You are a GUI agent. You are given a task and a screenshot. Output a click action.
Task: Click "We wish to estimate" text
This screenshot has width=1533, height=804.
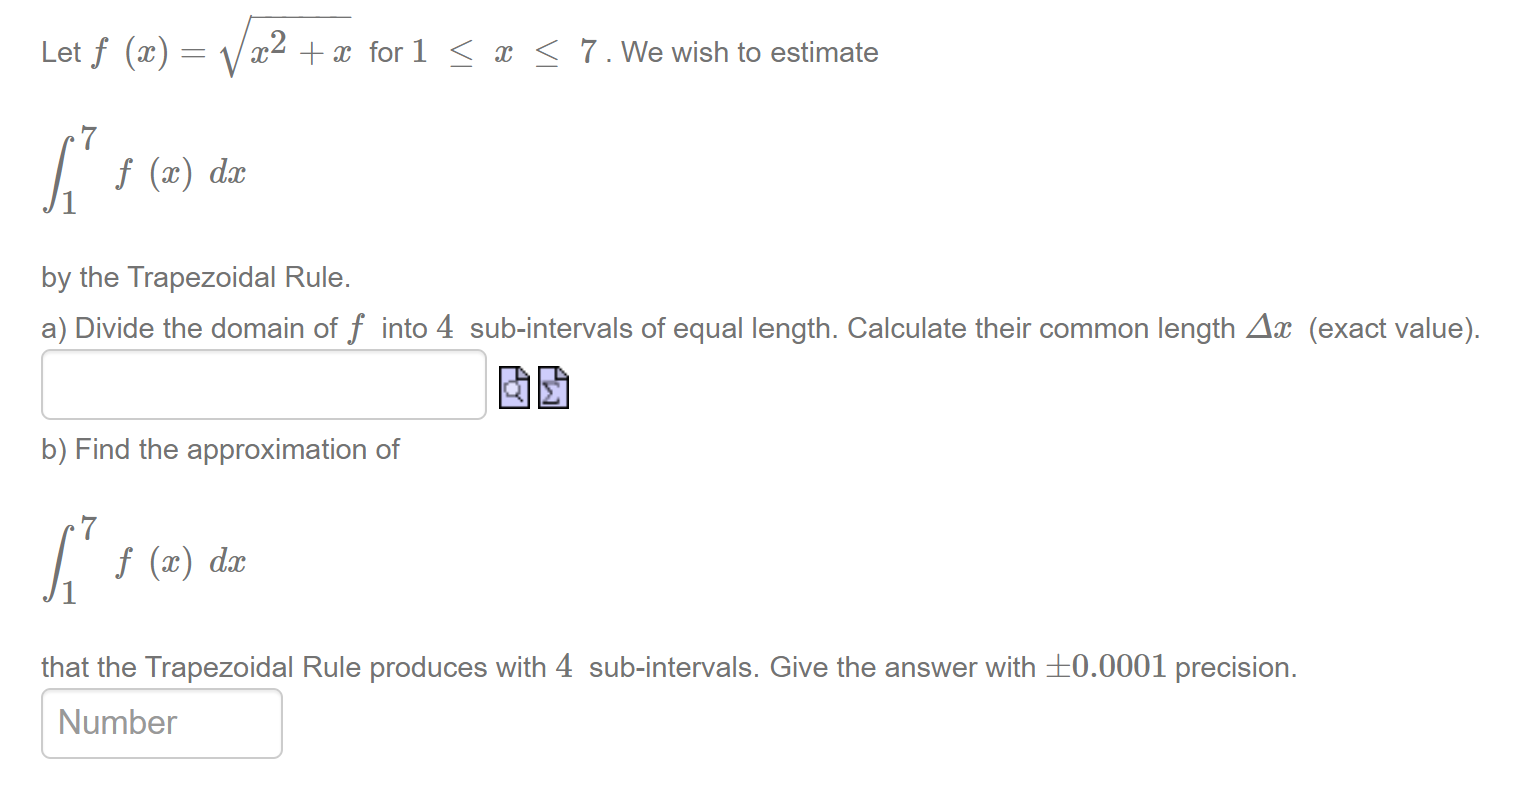click(x=750, y=52)
